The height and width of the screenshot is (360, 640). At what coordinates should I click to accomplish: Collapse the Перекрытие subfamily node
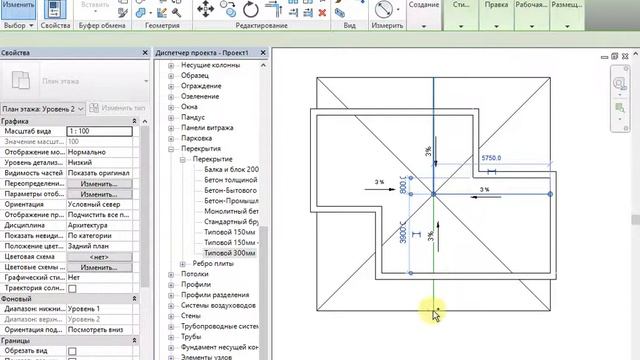coord(183,160)
